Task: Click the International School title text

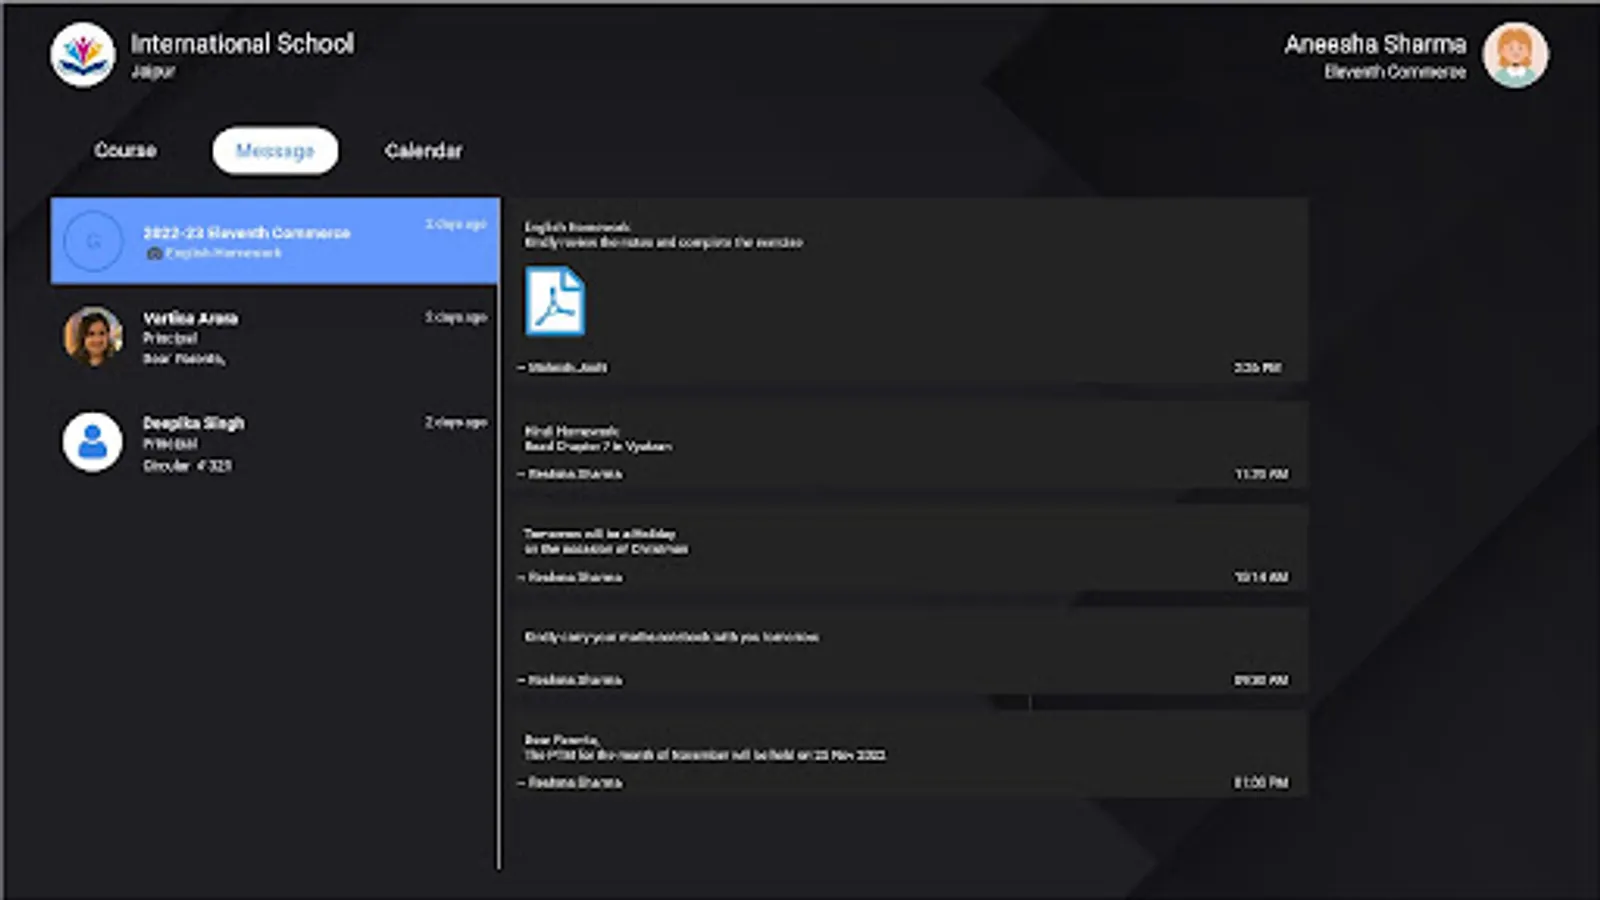Action: point(242,43)
